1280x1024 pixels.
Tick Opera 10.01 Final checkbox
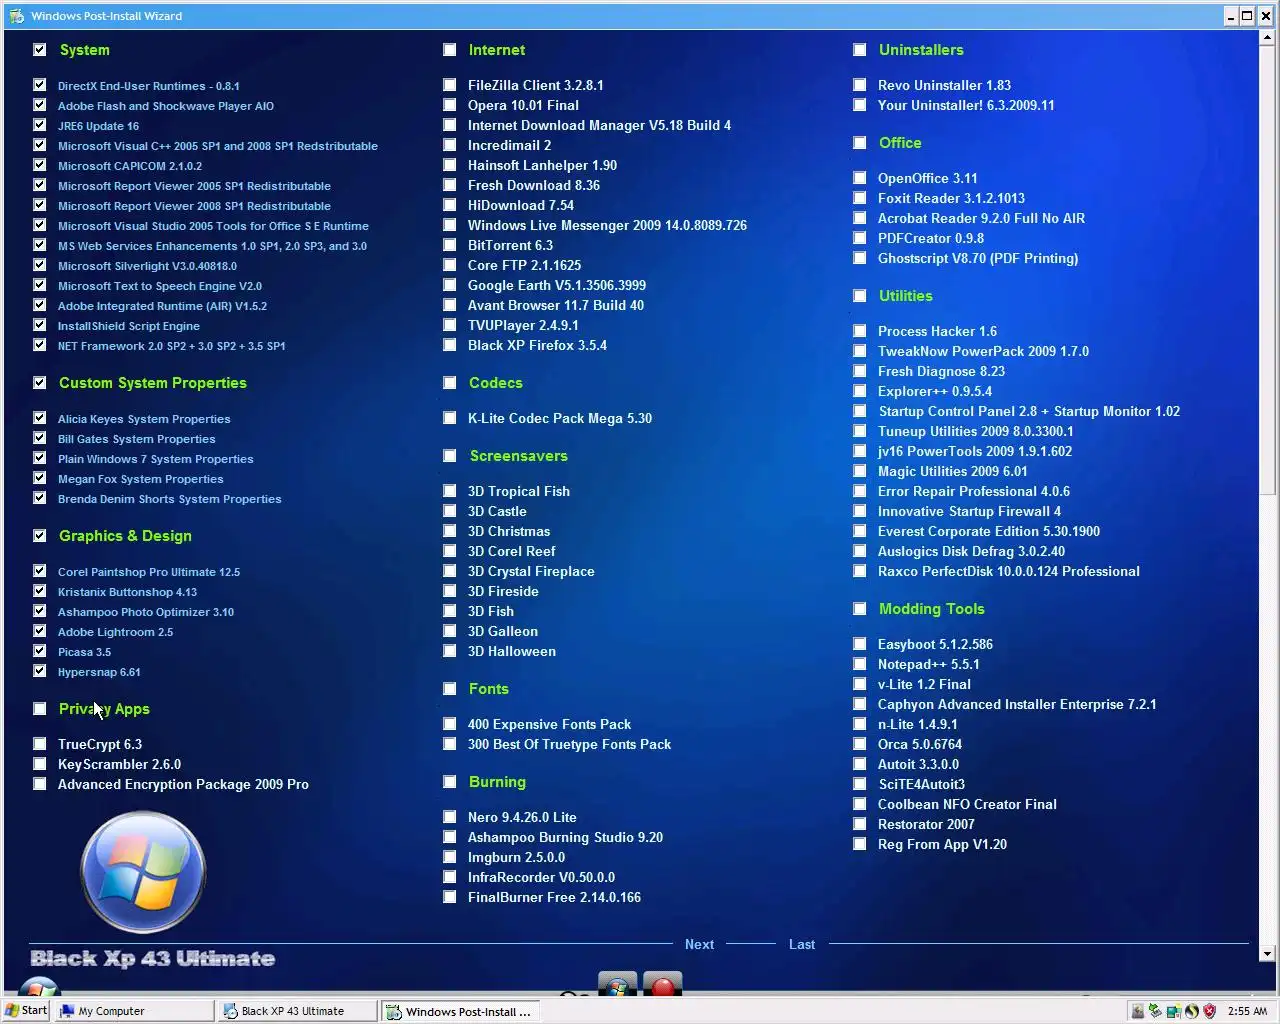point(449,105)
